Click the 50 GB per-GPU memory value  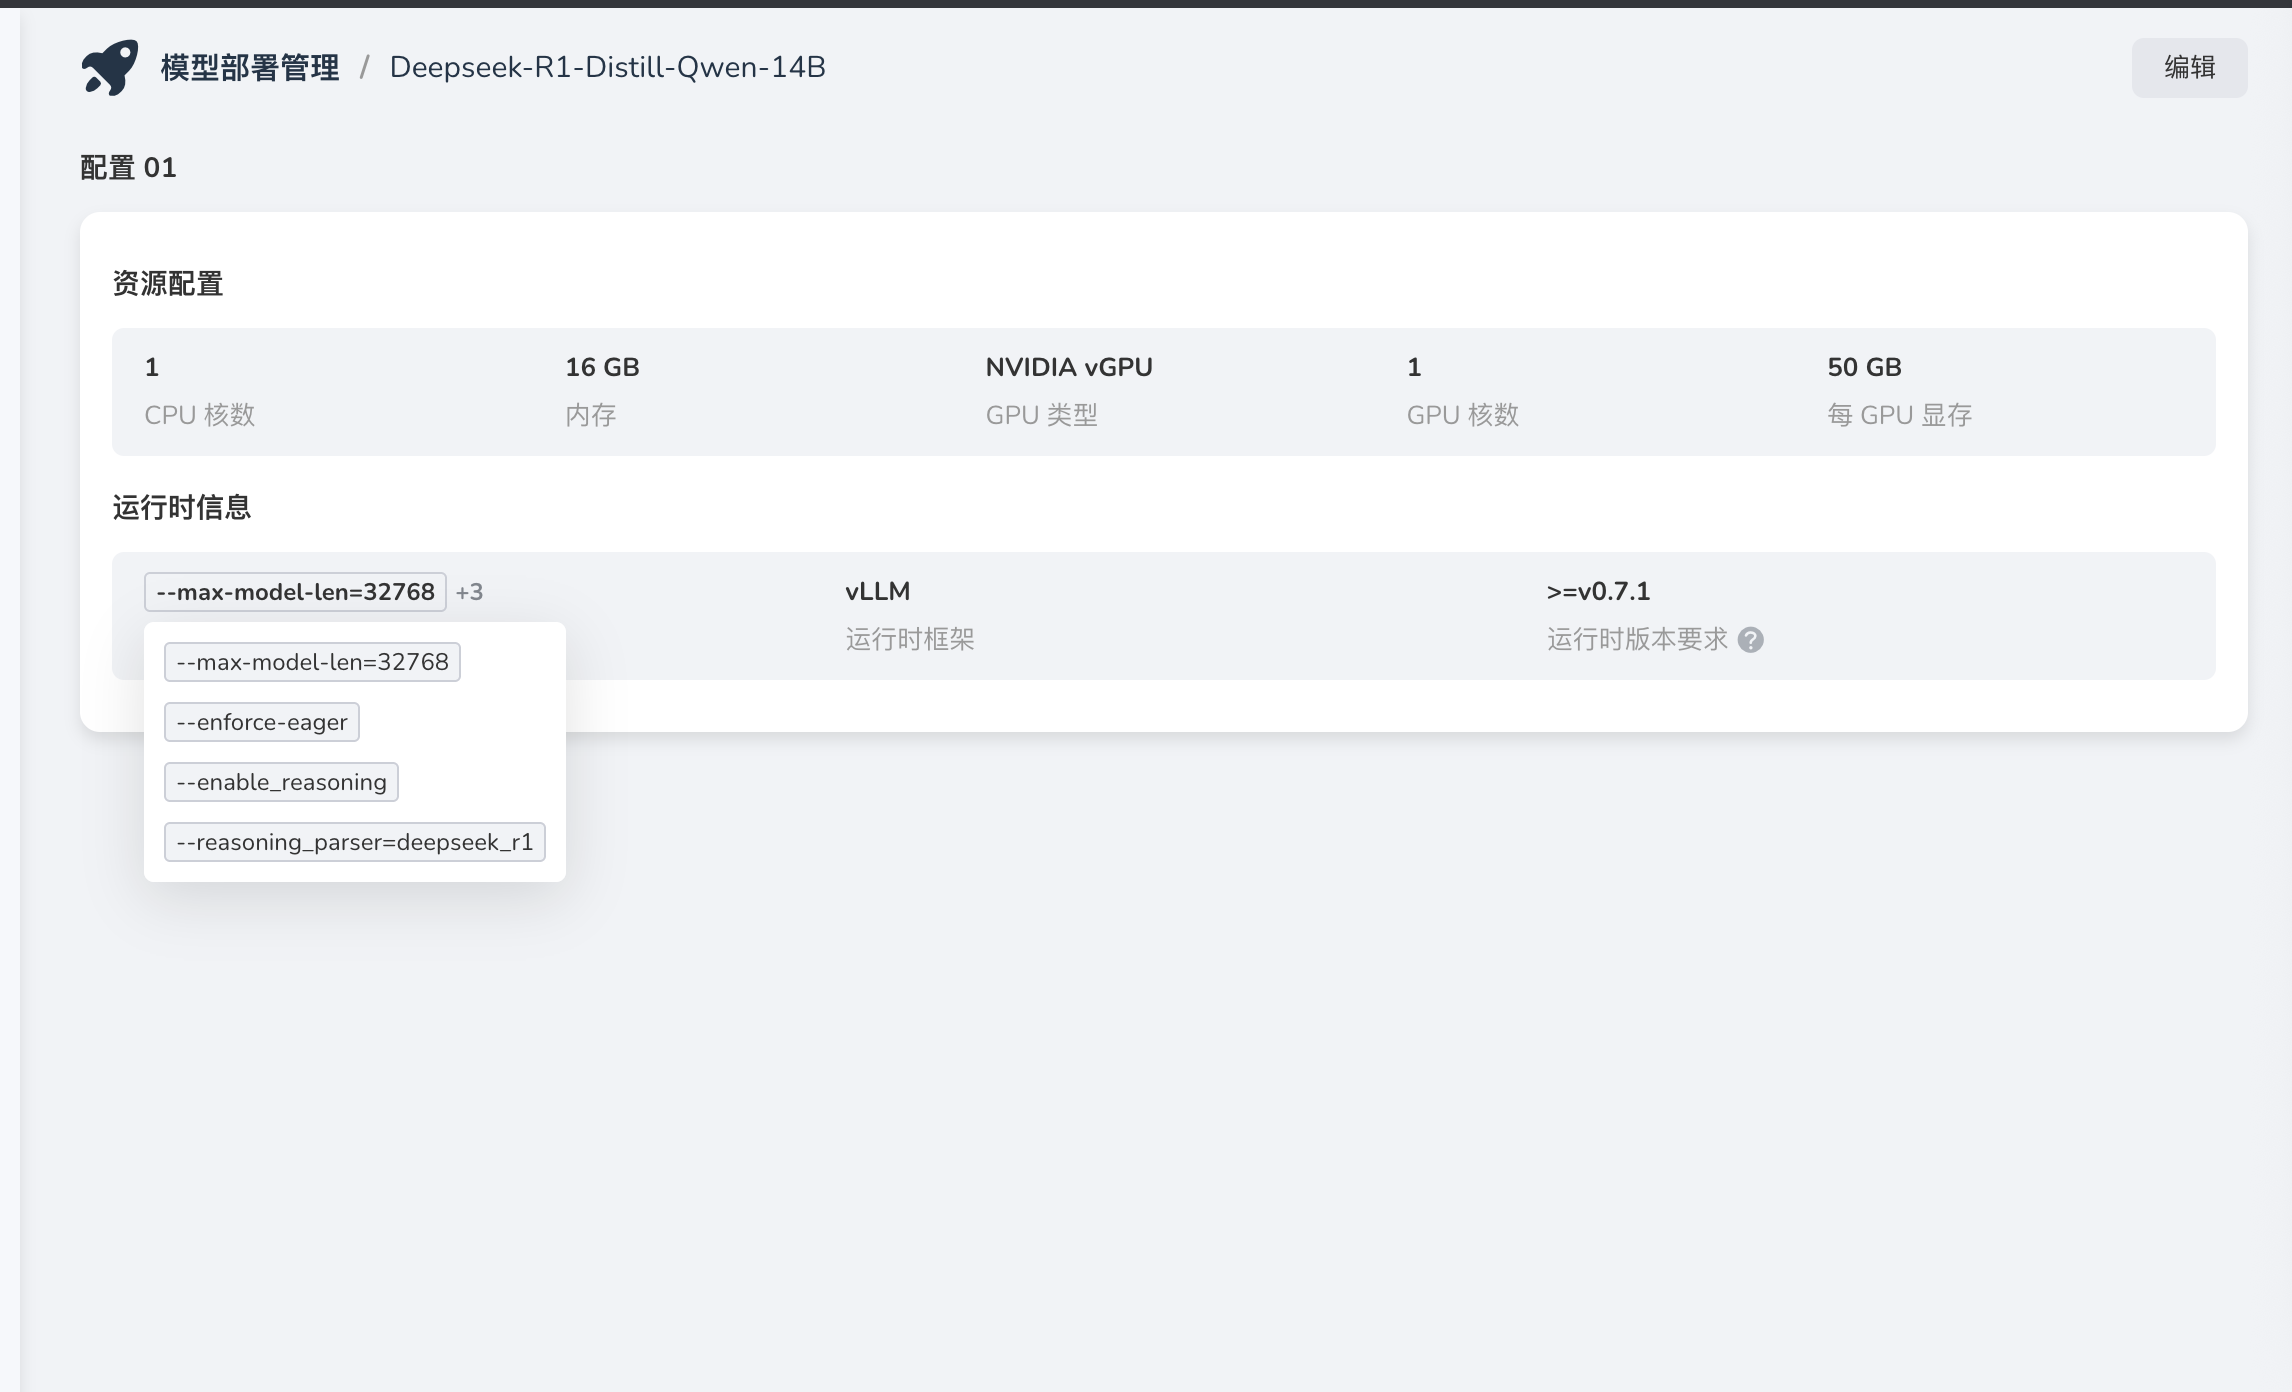tap(1864, 367)
